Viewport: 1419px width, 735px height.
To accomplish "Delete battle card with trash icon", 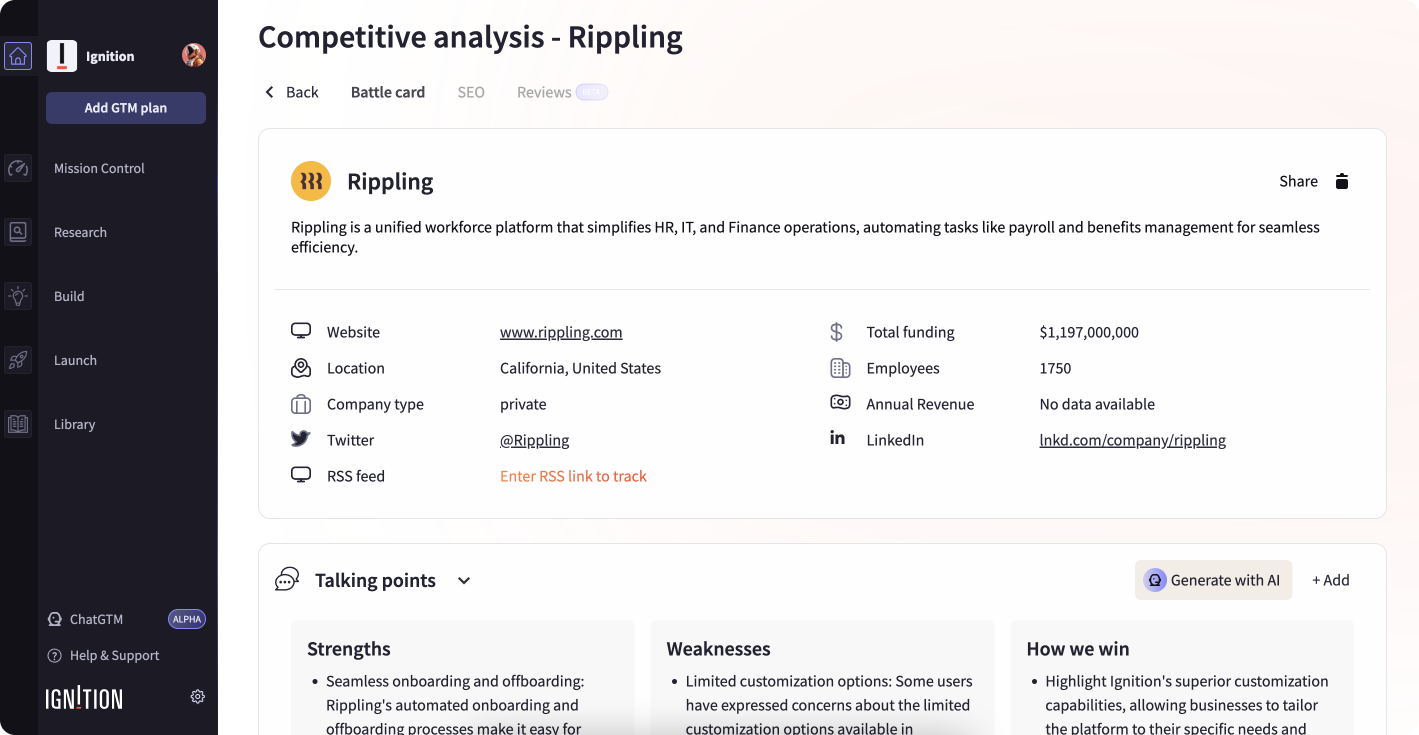I will [1342, 181].
